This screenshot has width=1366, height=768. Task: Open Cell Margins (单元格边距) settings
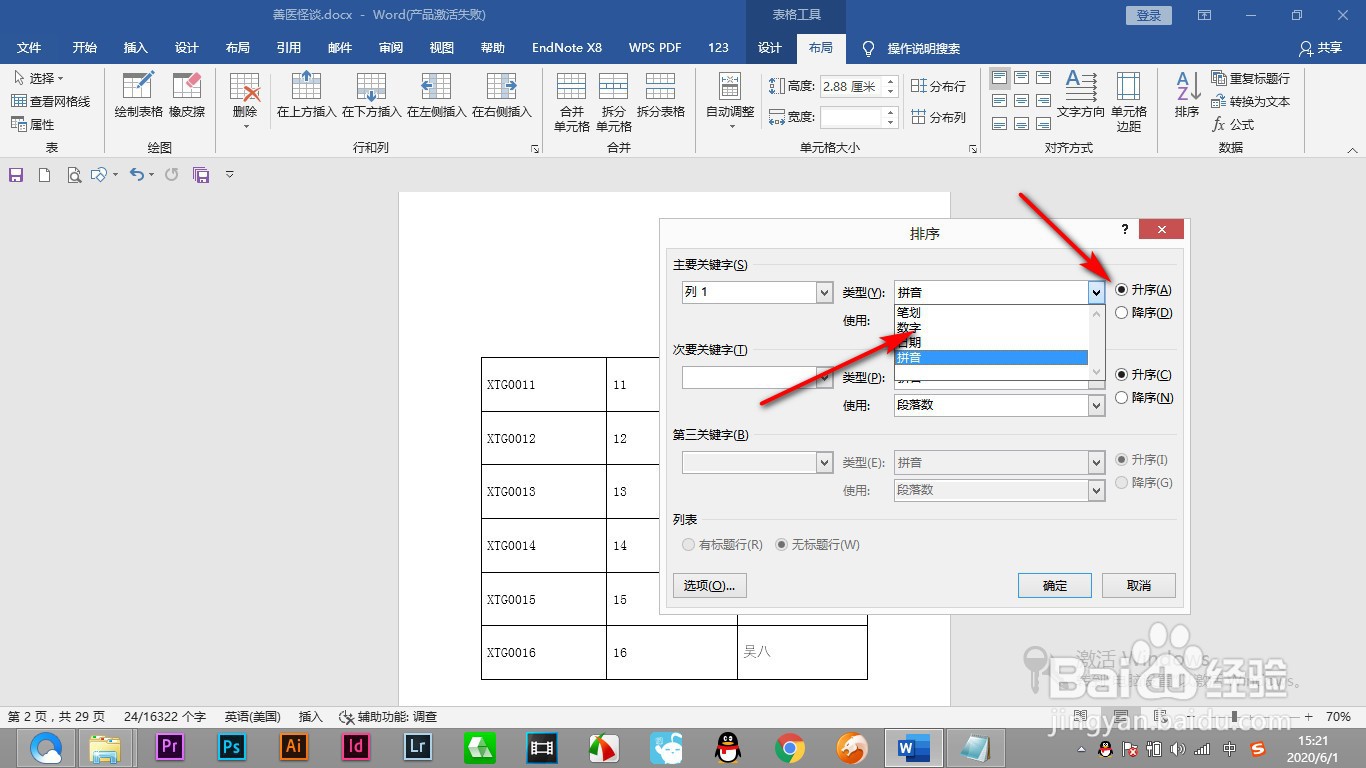pos(1129,101)
